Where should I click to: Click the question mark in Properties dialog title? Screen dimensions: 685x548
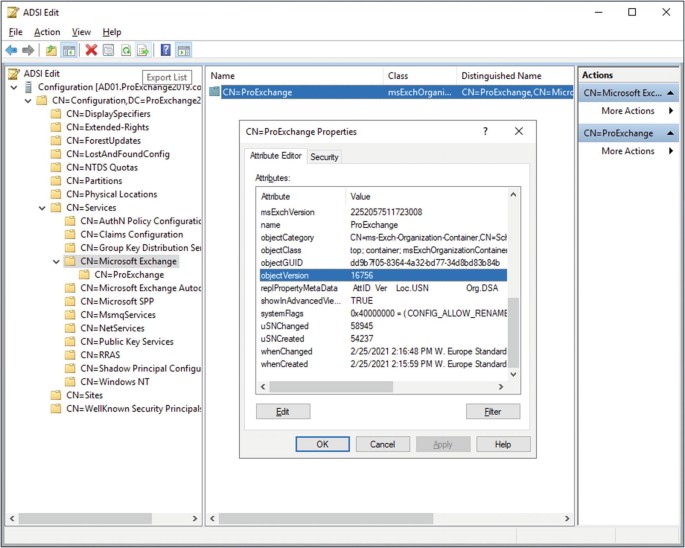[x=485, y=131]
